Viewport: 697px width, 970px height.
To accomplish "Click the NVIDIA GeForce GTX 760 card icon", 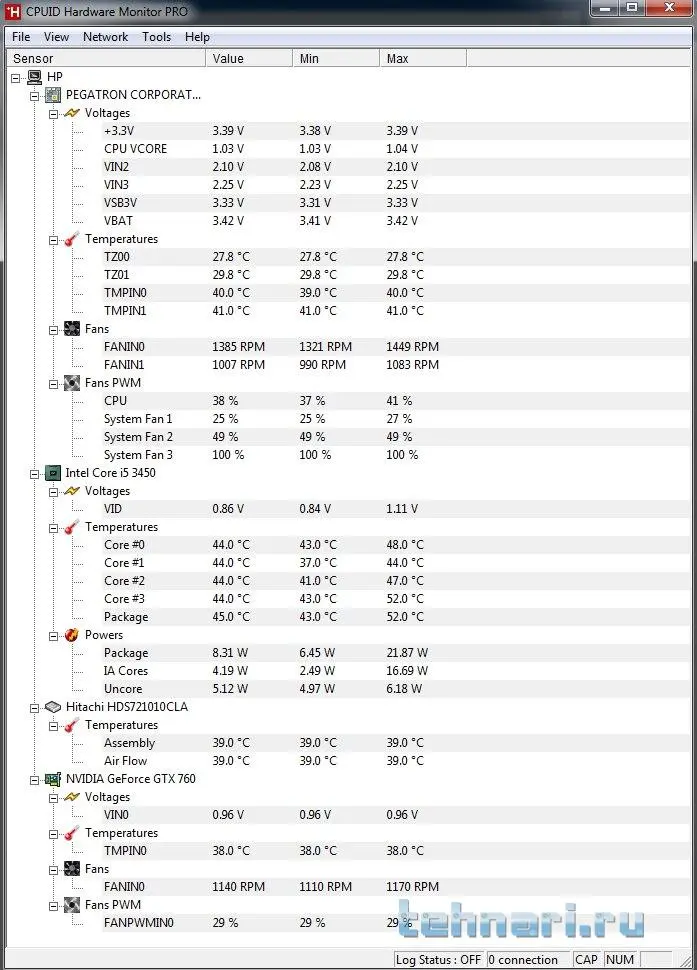I will coord(53,779).
